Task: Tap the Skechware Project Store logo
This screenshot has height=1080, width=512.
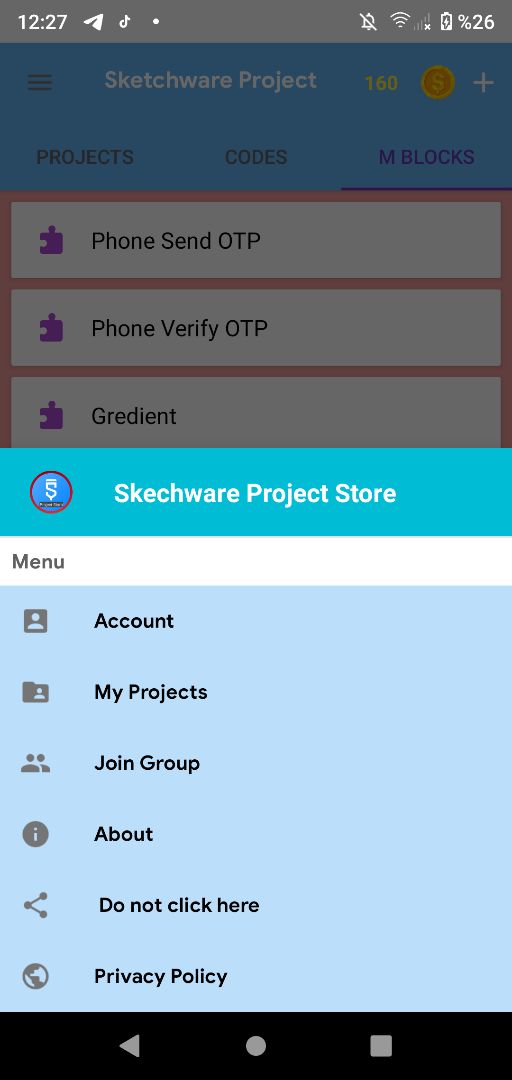Action: [51, 492]
